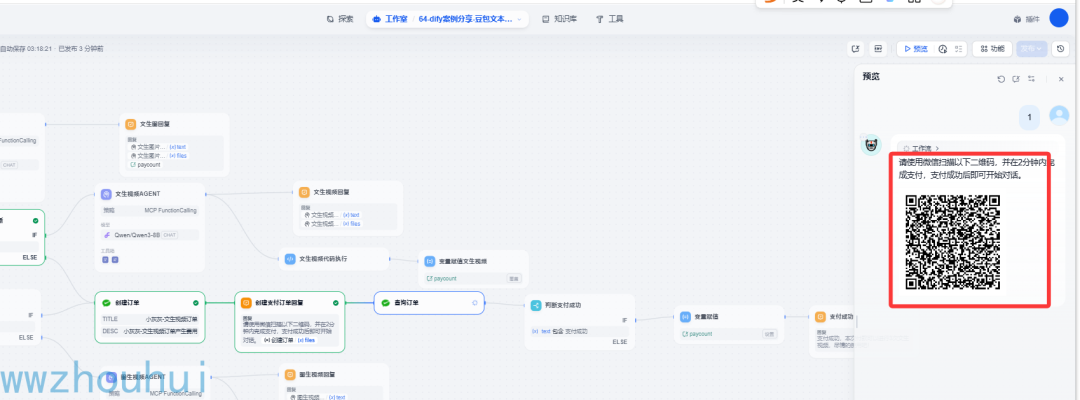Viewport: 1080px width, 400px height.
Task: Click MCP FunctionCalling strategy in 文生视频AGENT node
Action: click(x=149, y=210)
